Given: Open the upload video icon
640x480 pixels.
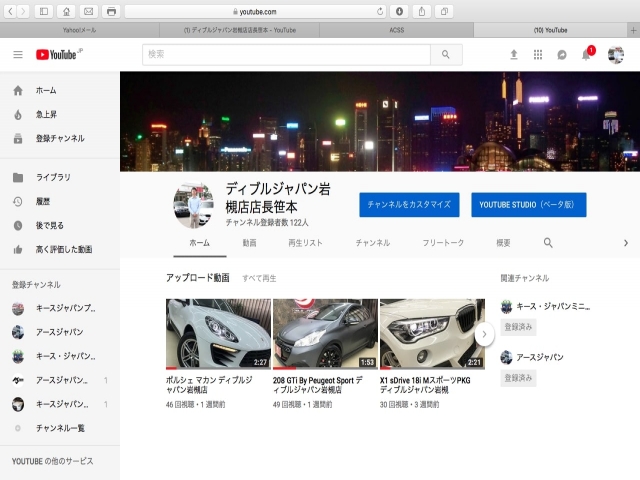Looking at the screenshot, I should click(x=514, y=54).
